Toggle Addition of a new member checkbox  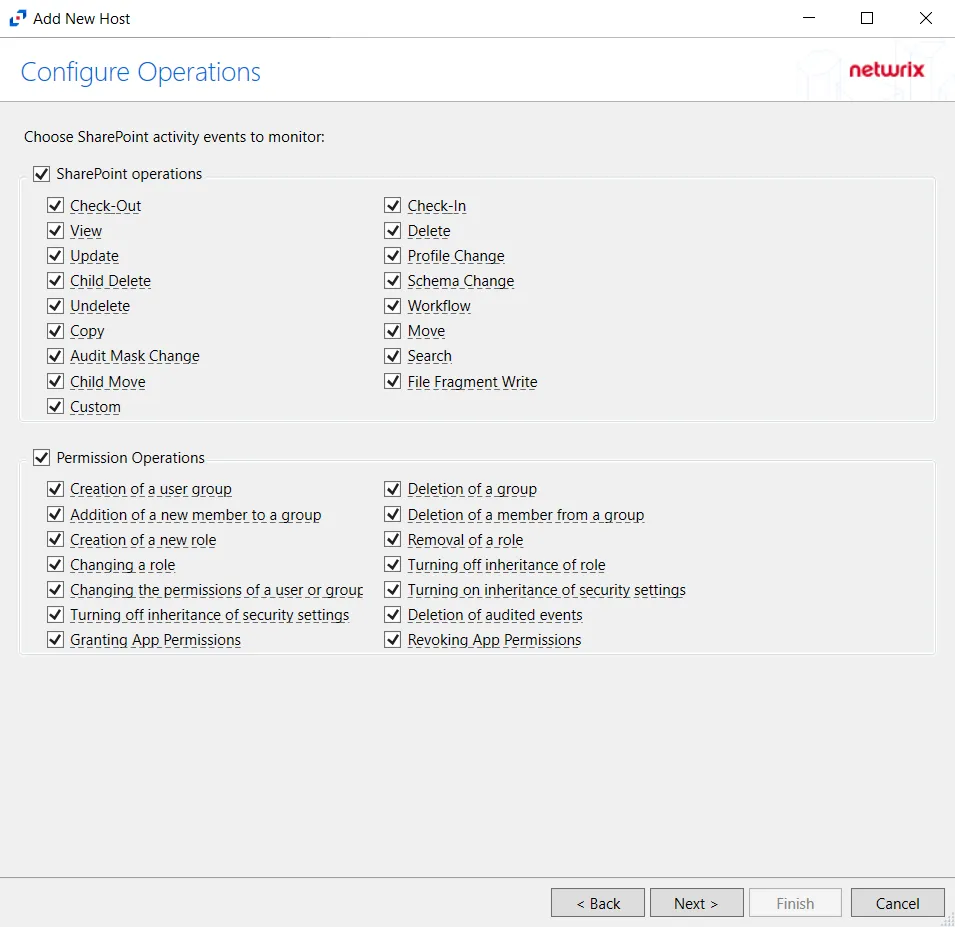[x=55, y=515]
